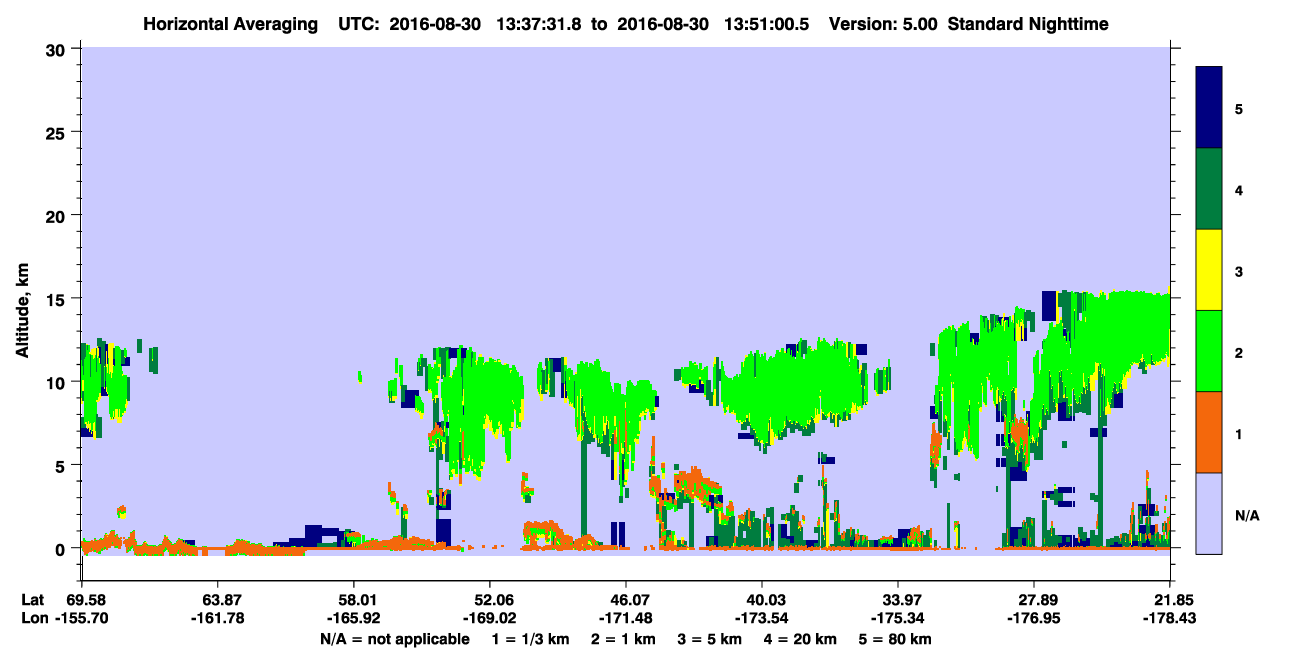Click longitude value '-178.43'
The height and width of the screenshot is (667, 1300).
point(1170,618)
